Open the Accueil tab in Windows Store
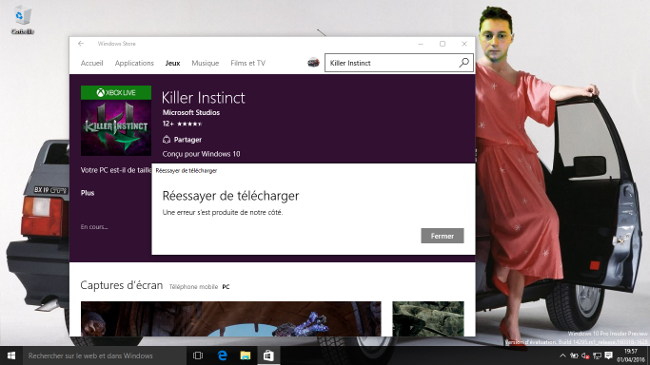 (x=92, y=63)
